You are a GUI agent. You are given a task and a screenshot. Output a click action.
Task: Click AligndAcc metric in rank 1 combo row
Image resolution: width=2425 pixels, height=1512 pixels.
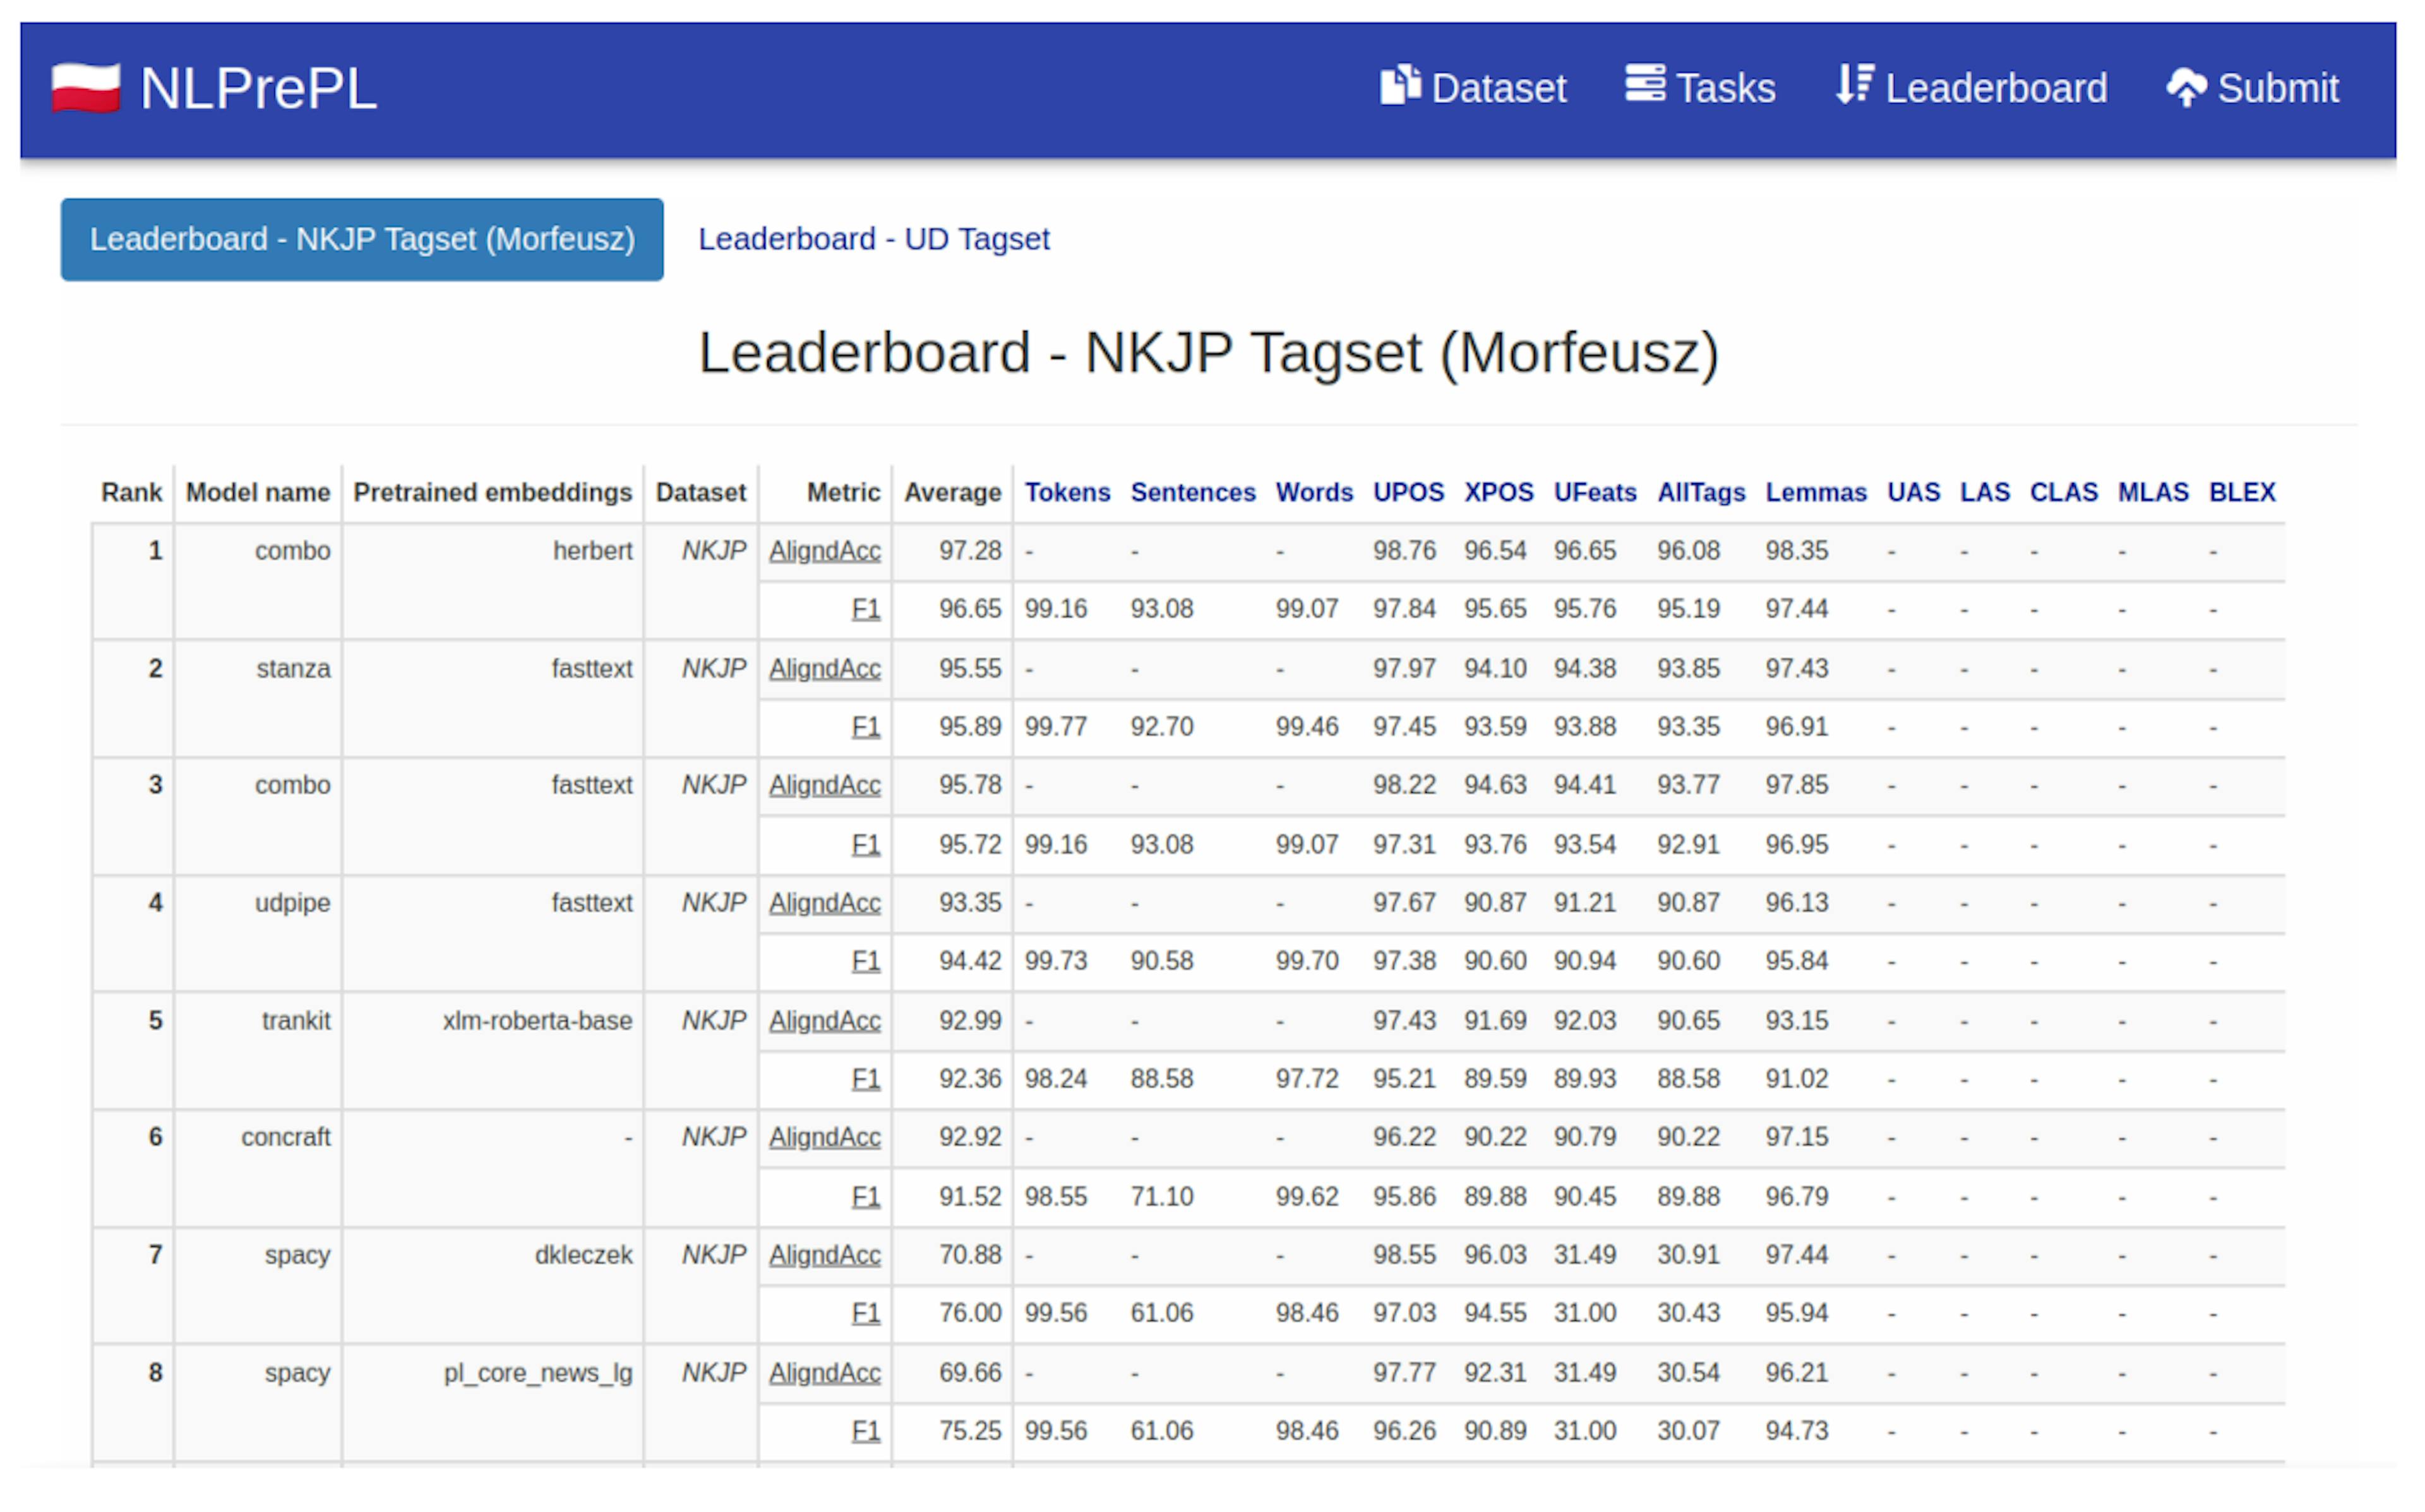[825, 551]
